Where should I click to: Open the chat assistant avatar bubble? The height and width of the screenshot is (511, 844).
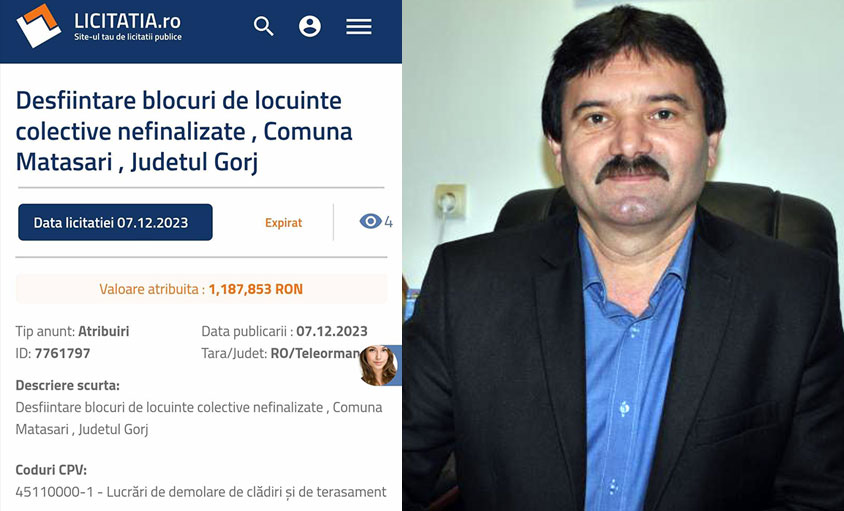click(x=379, y=366)
